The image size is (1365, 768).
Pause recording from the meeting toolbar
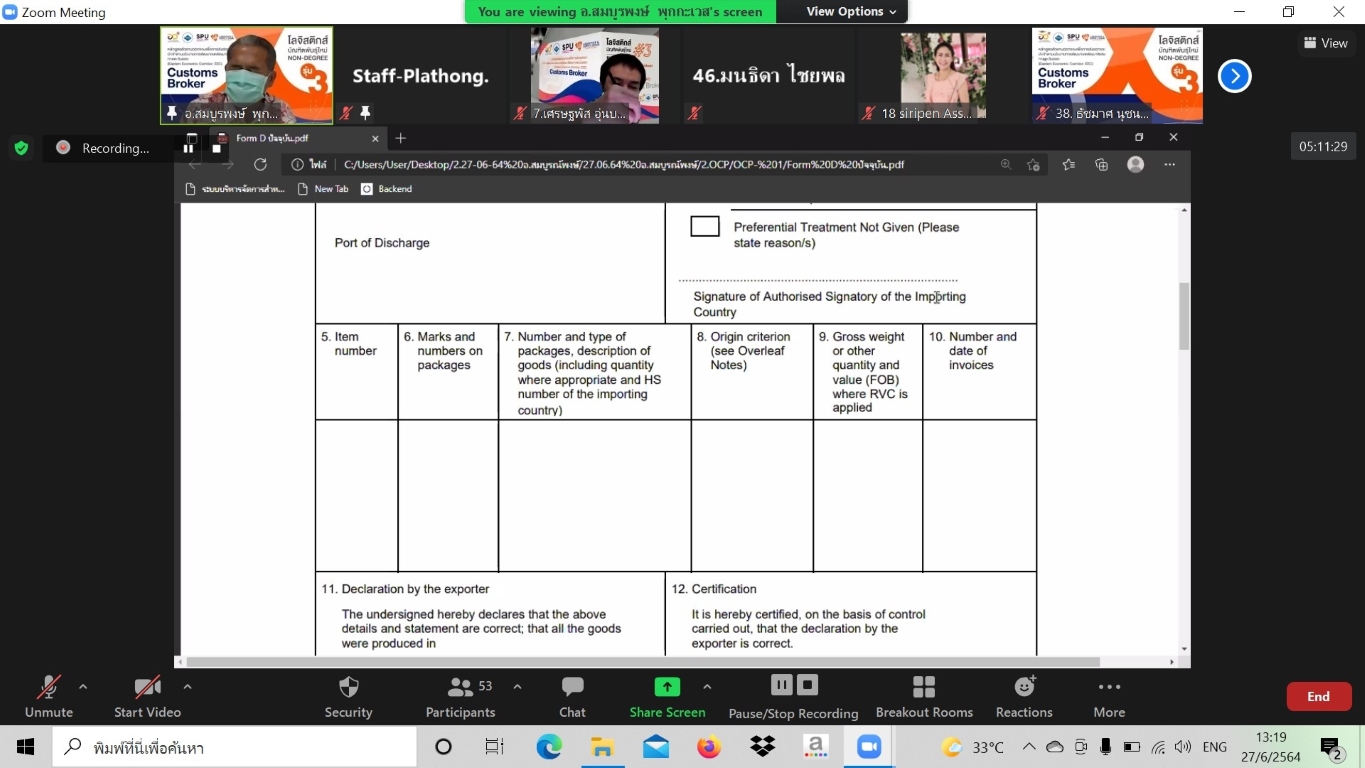pos(782,685)
